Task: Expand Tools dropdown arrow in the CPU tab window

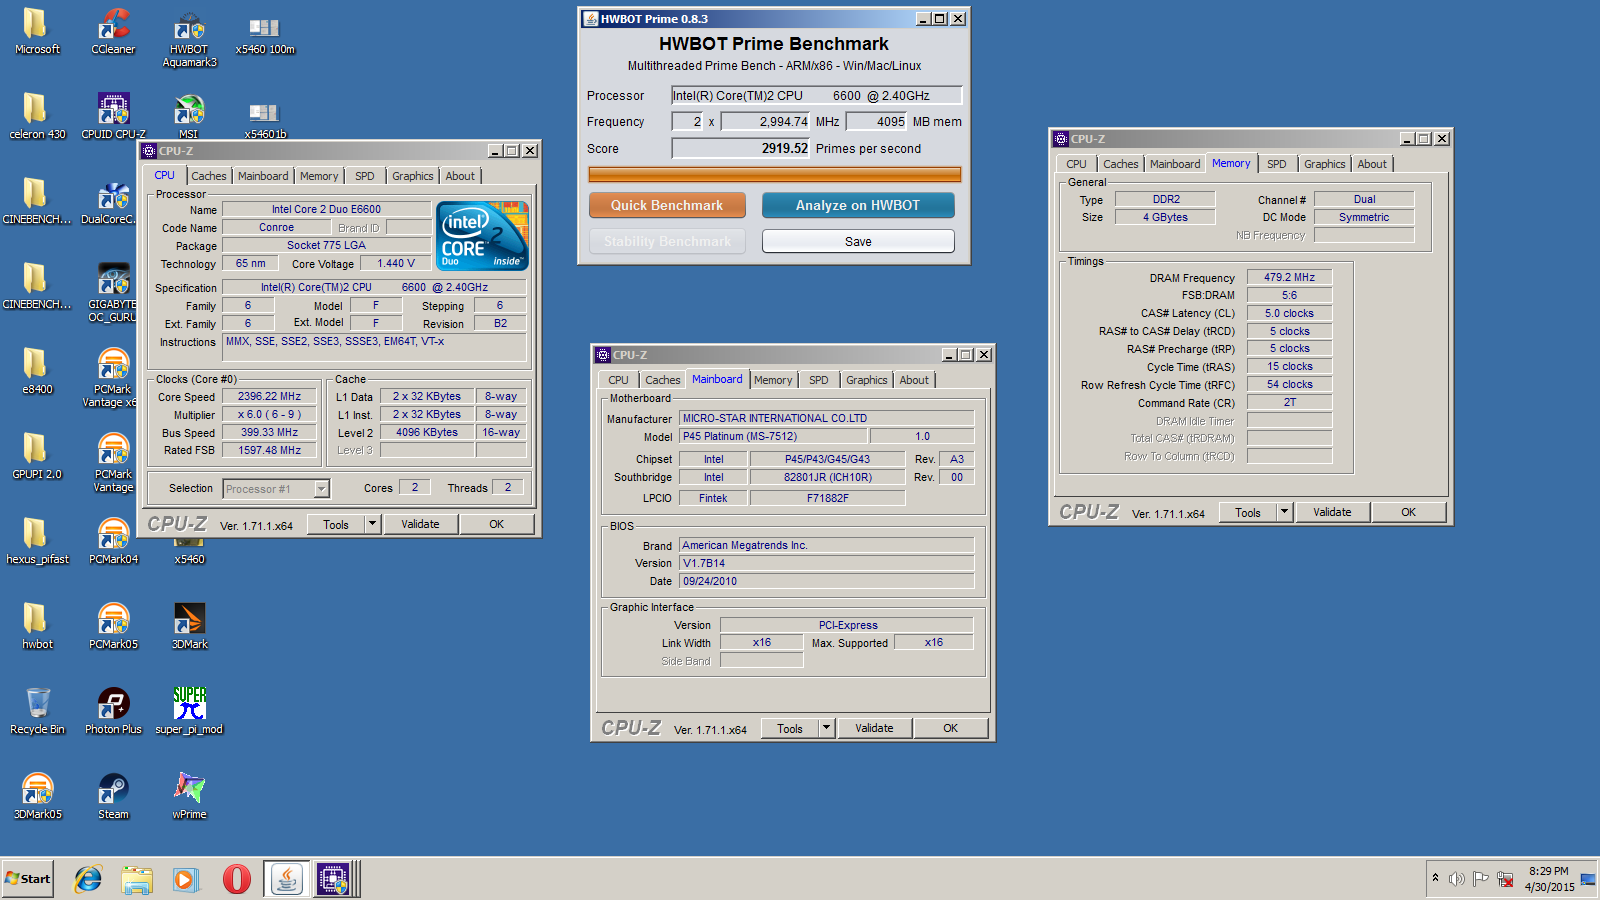Action: click(x=373, y=524)
